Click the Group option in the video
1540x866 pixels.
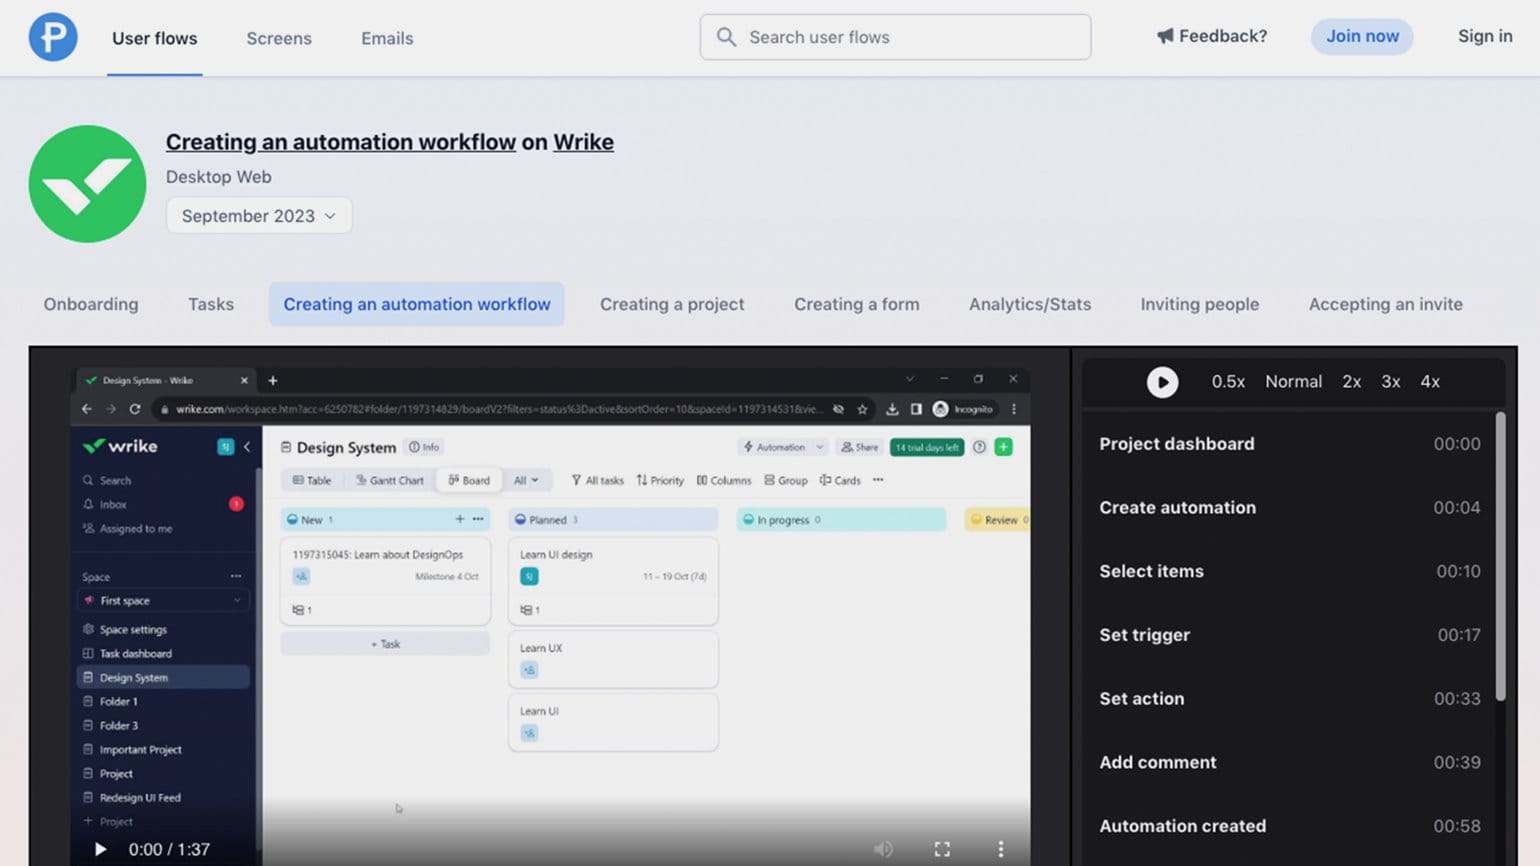[x=786, y=480]
